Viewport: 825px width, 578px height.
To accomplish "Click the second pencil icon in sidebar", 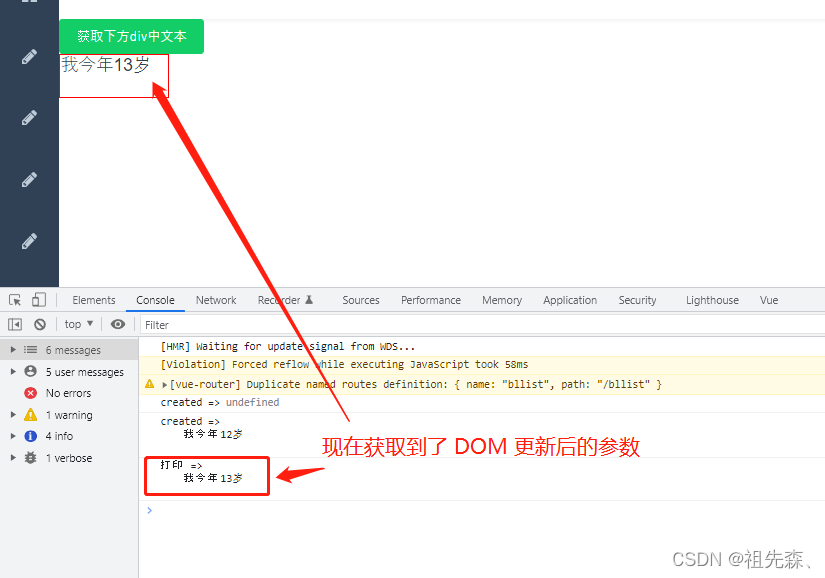I will [x=29, y=117].
